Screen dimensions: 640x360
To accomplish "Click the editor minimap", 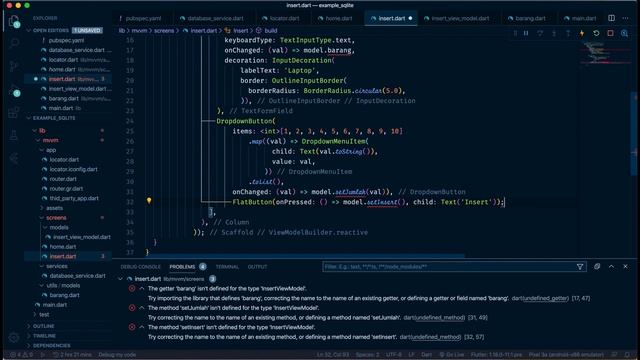I will pyautogui.click(x=604, y=53).
